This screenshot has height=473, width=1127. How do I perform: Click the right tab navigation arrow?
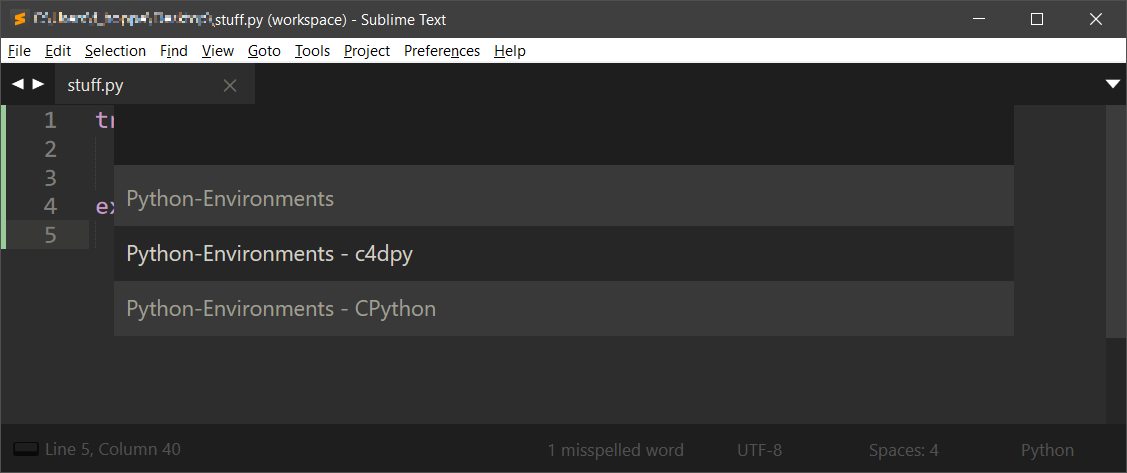pyautogui.click(x=38, y=85)
